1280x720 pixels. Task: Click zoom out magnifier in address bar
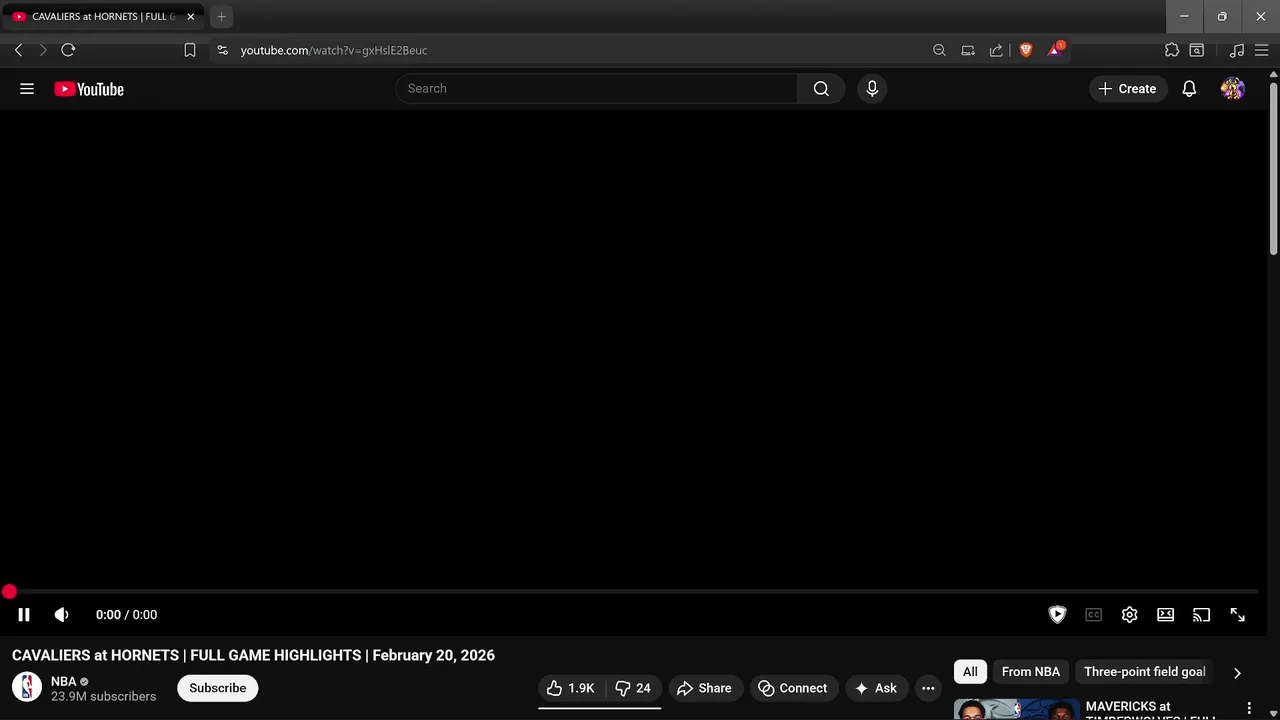pos(939,50)
